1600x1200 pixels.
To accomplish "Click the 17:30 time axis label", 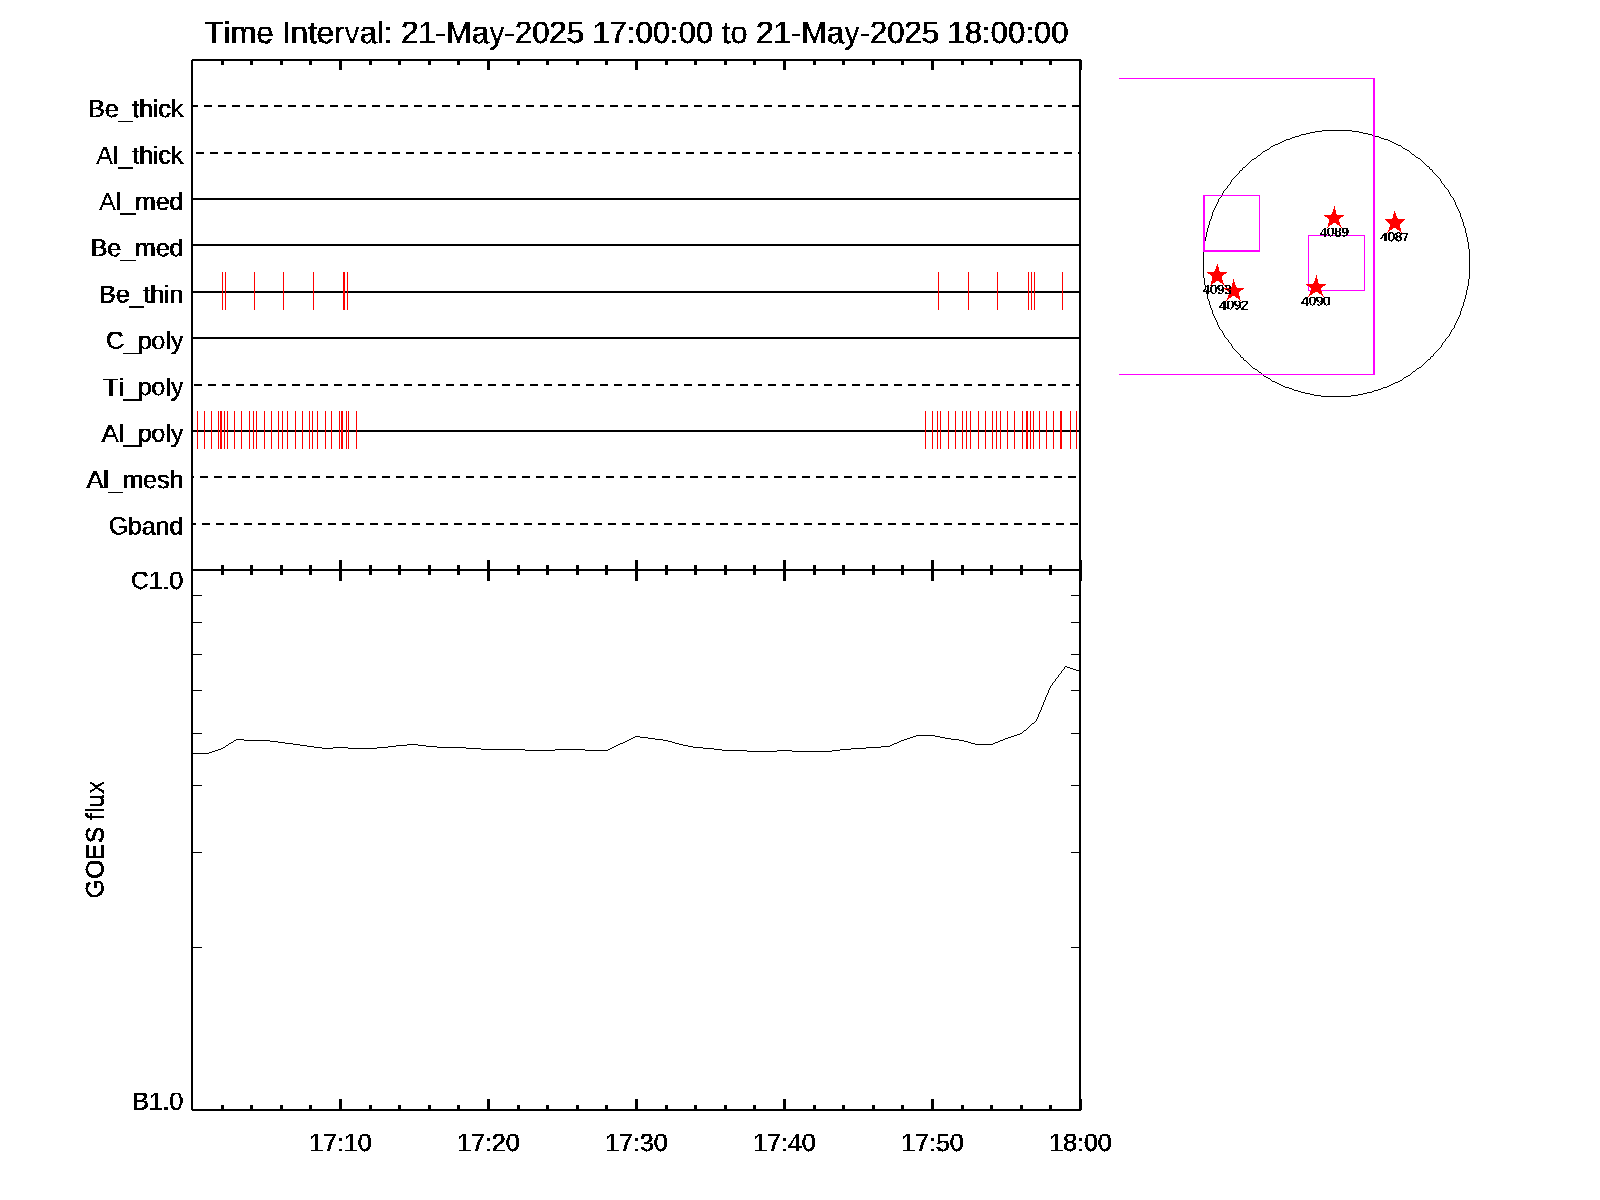I will pyautogui.click(x=636, y=1143).
